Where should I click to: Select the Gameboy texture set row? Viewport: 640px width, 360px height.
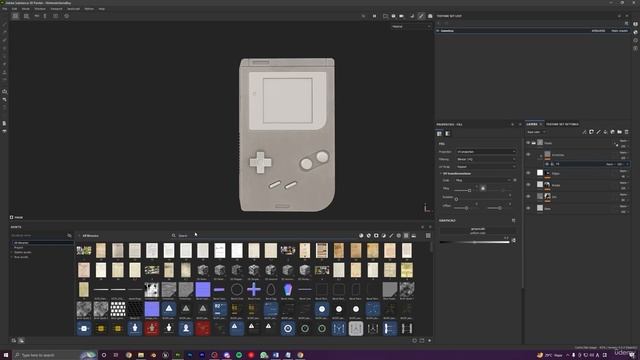click(x=533, y=31)
